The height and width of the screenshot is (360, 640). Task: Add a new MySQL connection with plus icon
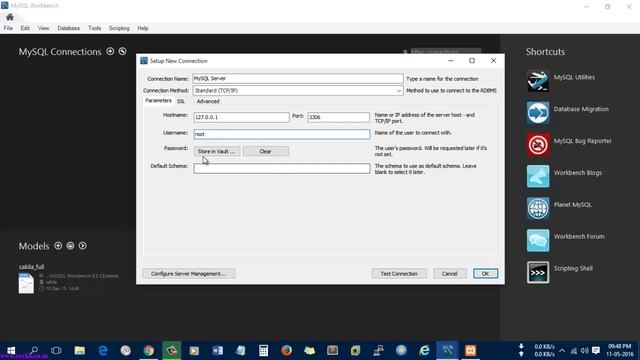(110, 51)
